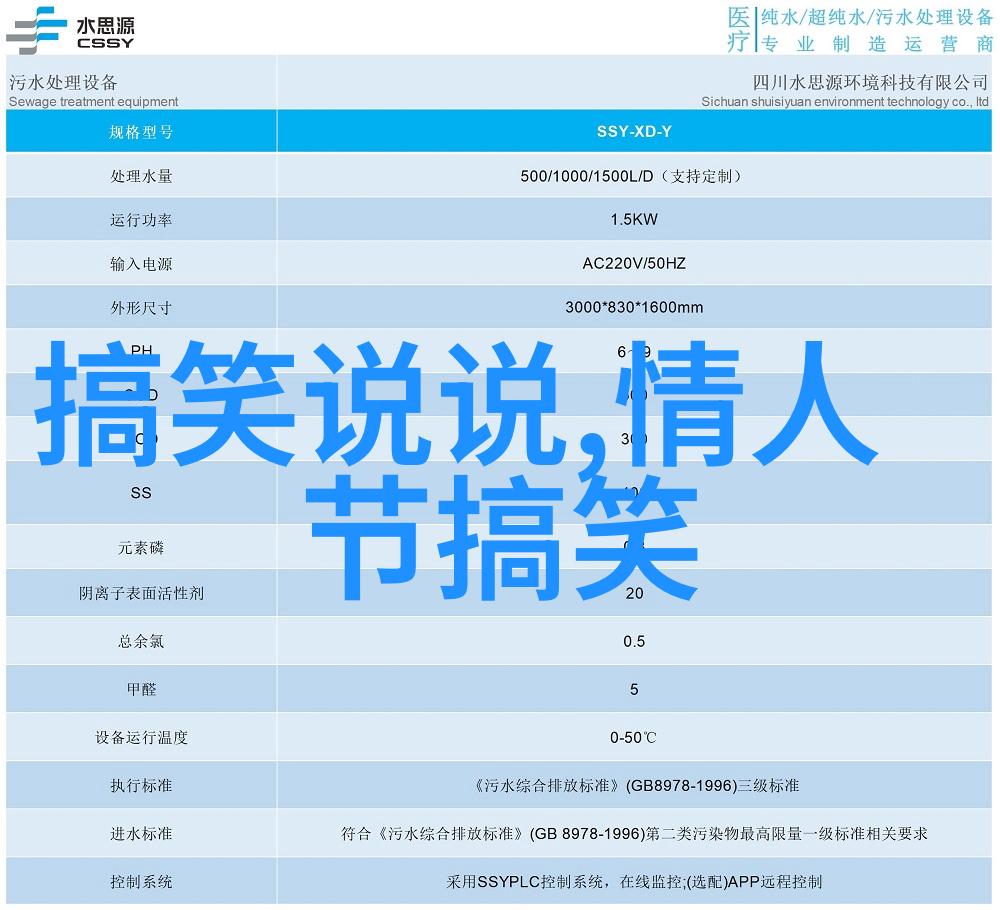Image resolution: width=1000 pixels, height=910 pixels.
Task: Click the 甲醛 row label
Action: (141, 689)
